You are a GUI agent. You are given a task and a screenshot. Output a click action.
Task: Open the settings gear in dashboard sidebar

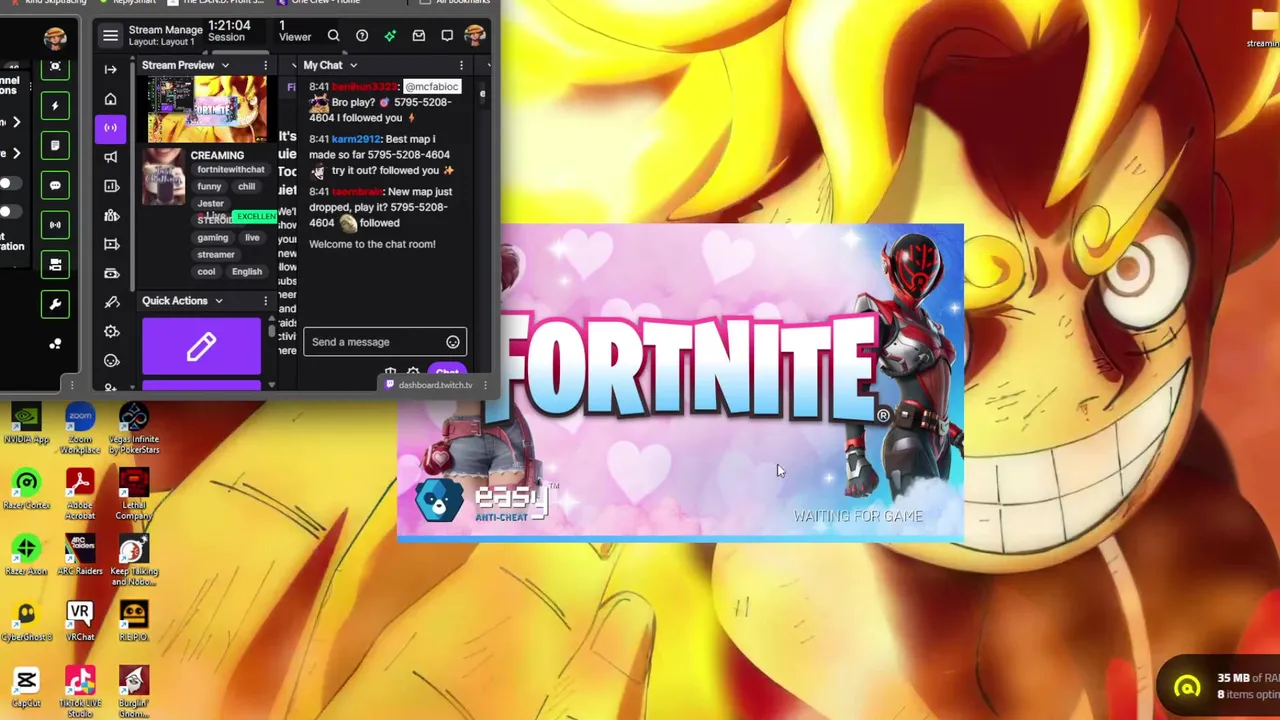click(111, 332)
